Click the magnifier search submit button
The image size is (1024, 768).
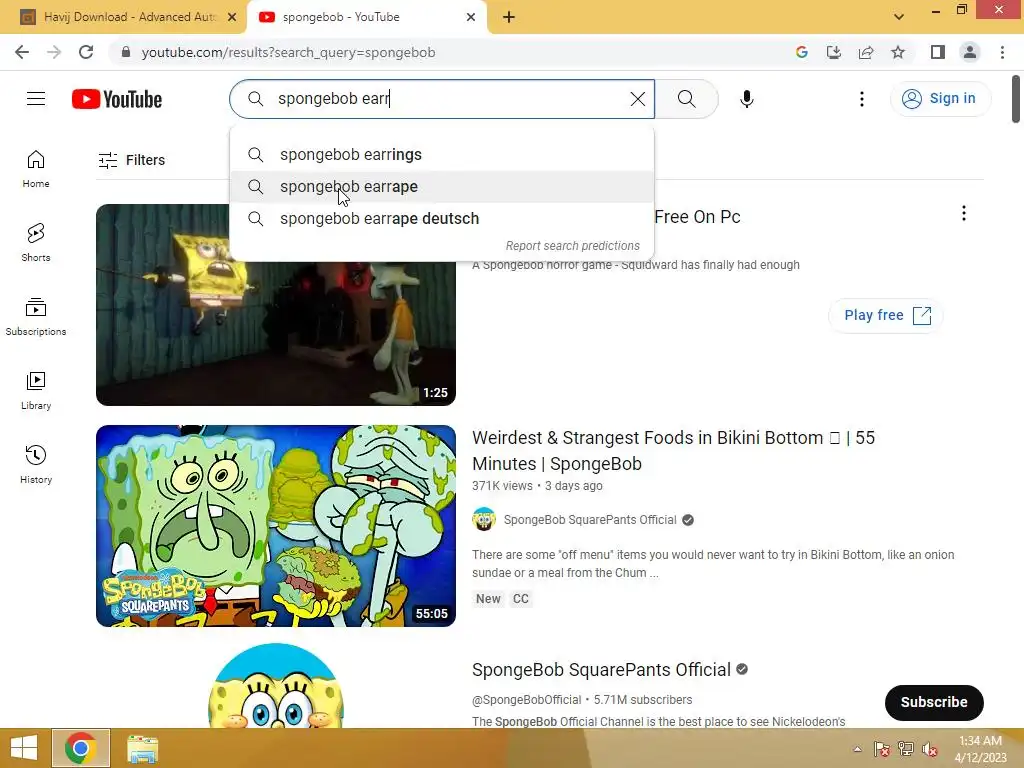(686, 99)
